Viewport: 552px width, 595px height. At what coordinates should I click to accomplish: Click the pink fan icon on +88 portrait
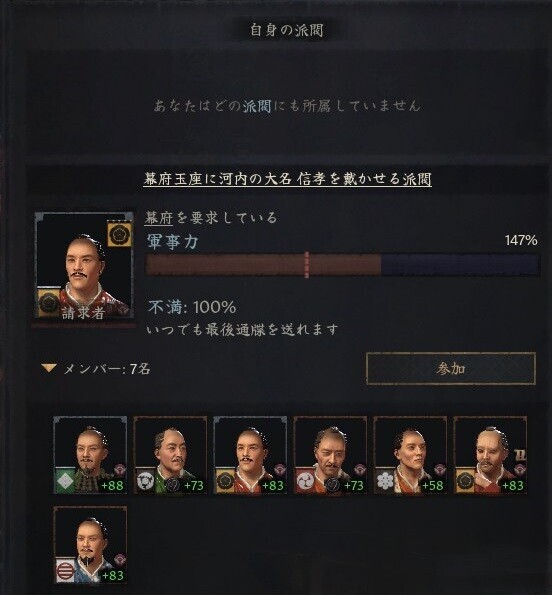point(120,470)
